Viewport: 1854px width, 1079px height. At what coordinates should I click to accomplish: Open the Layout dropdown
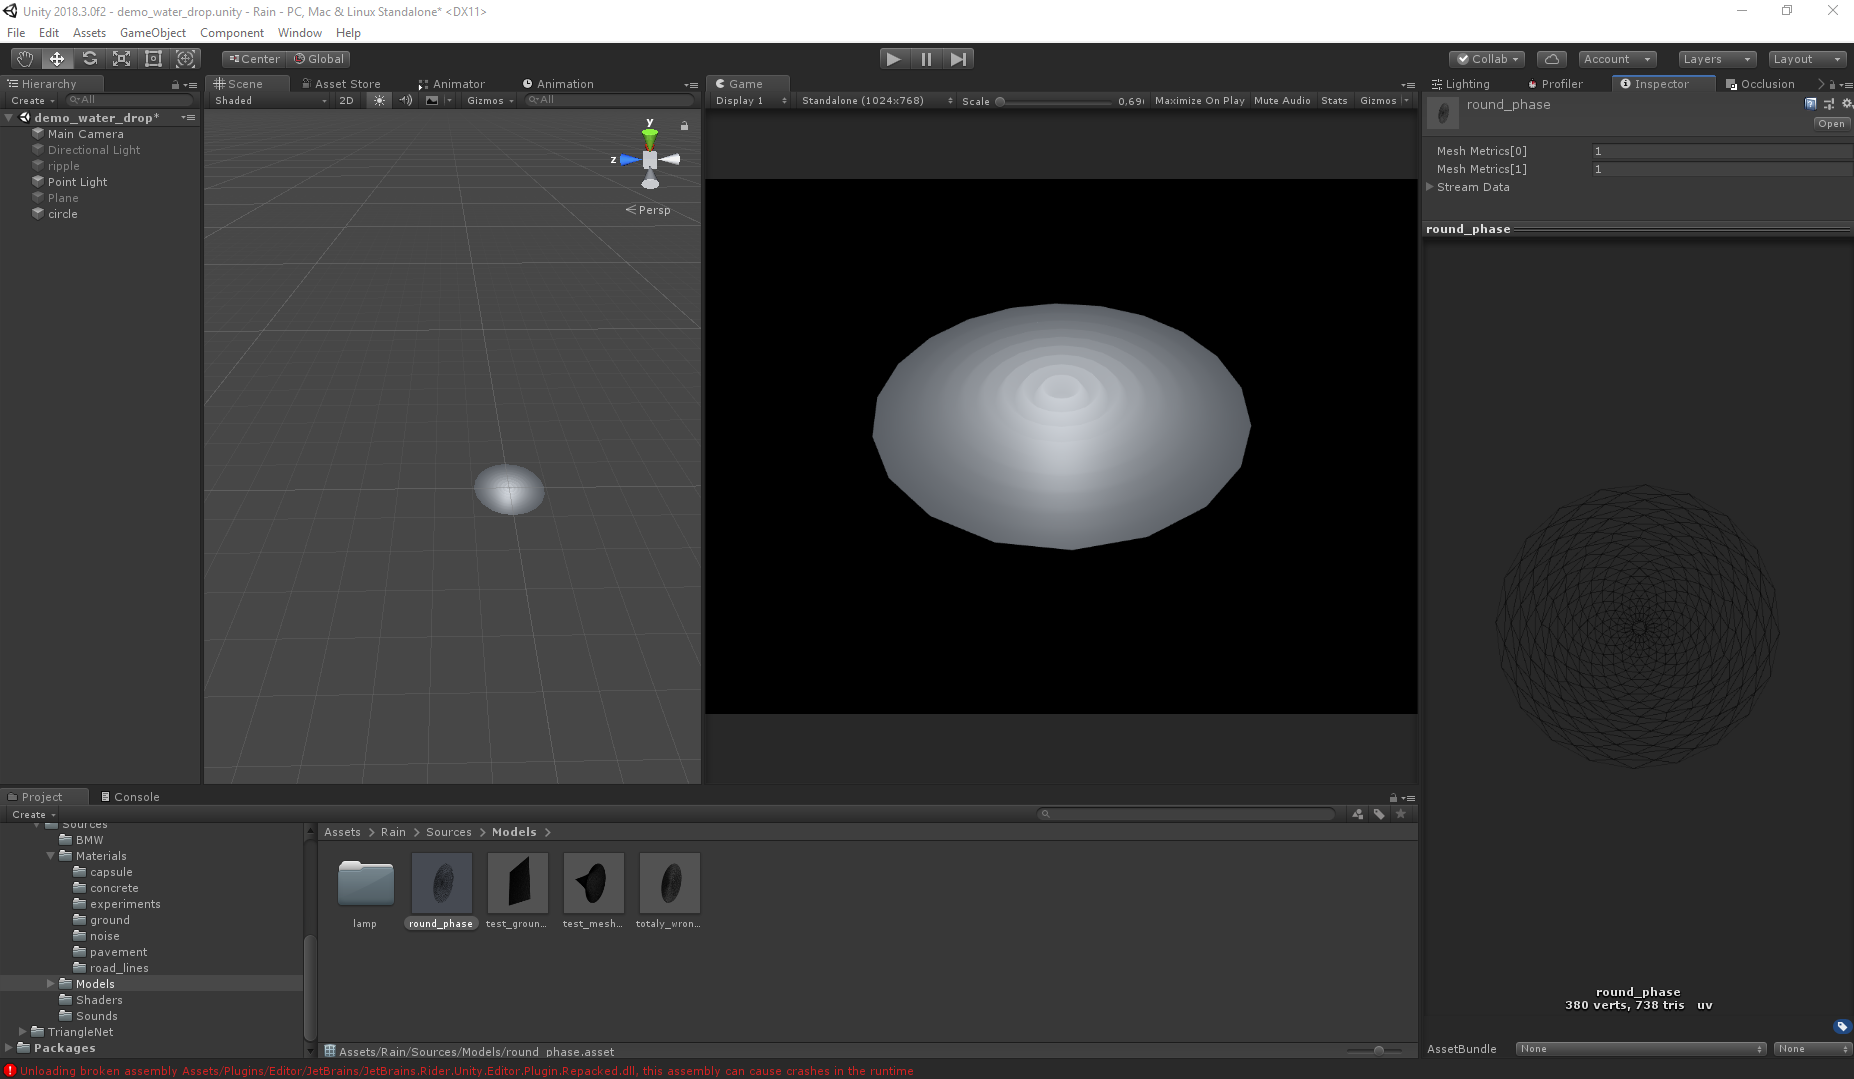[1806, 59]
